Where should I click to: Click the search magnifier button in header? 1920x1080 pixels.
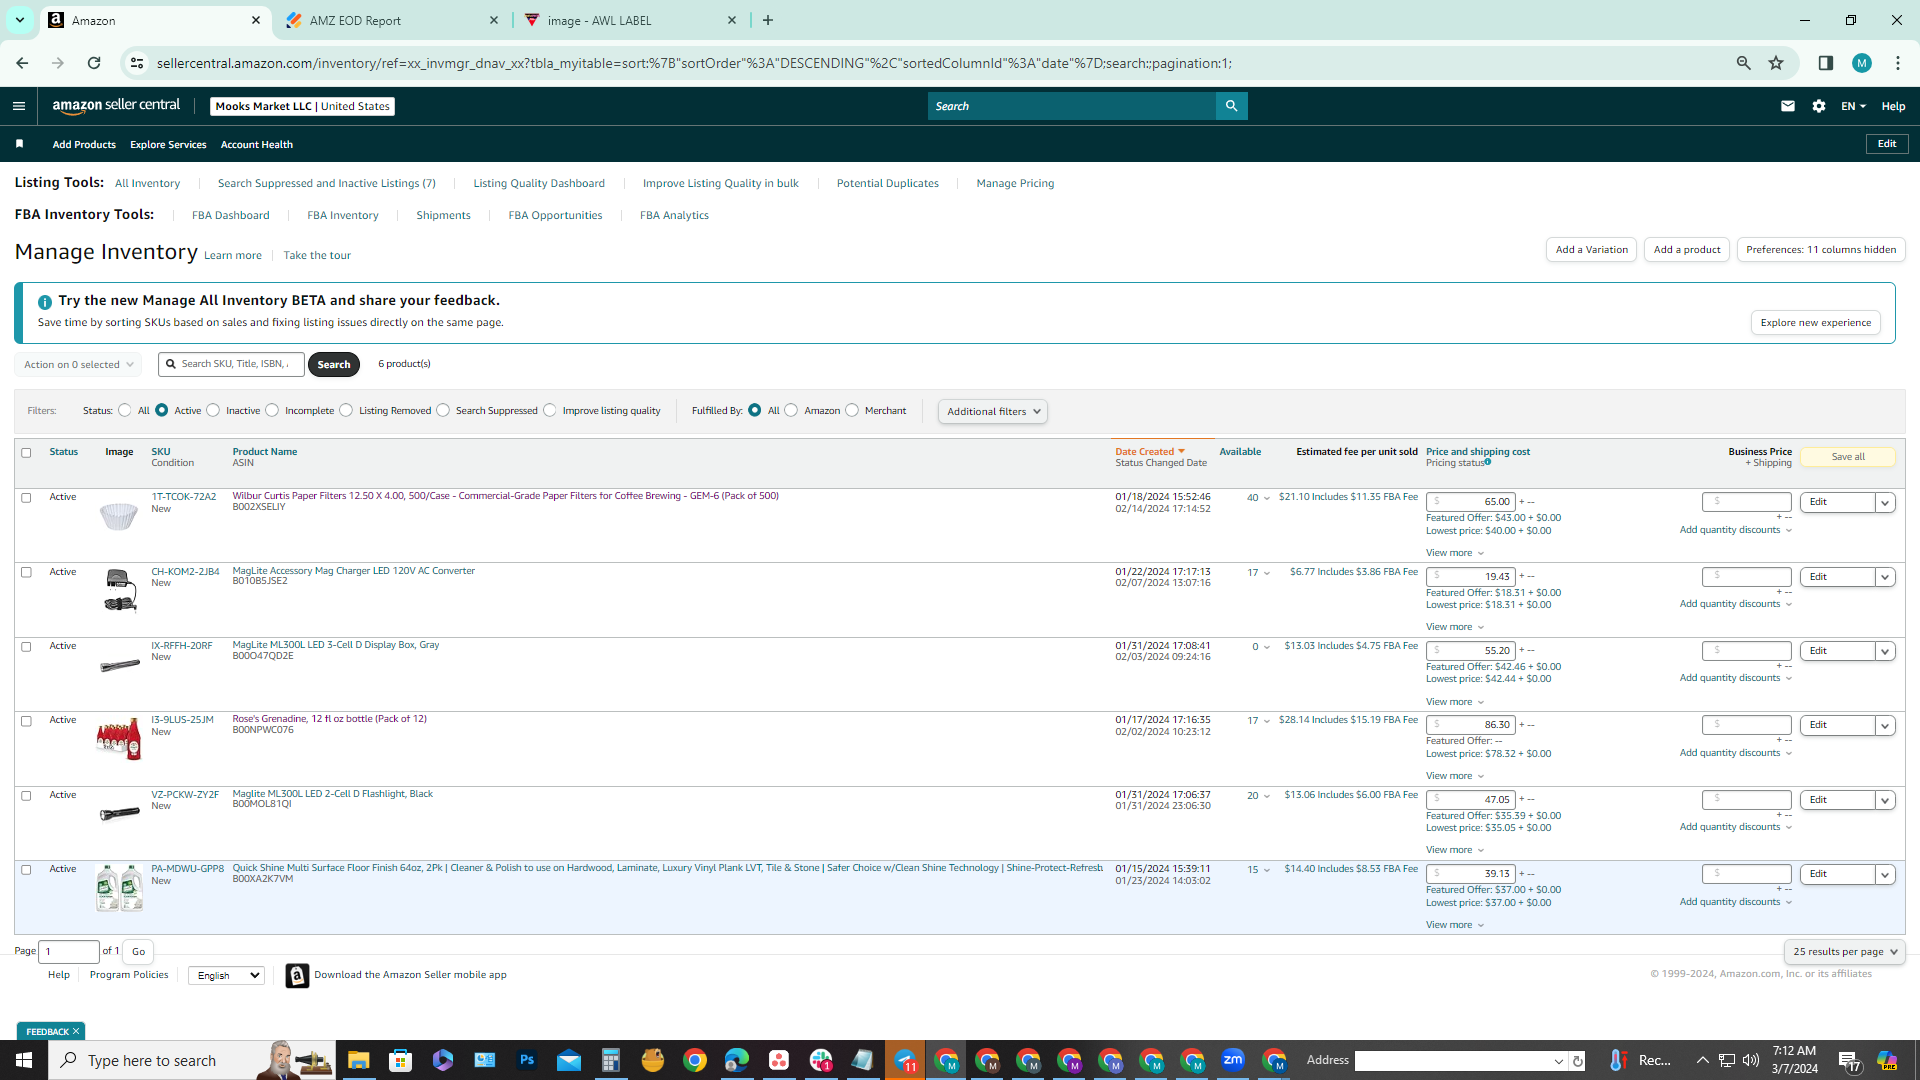pyautogui.click(x=1231, y=106)
